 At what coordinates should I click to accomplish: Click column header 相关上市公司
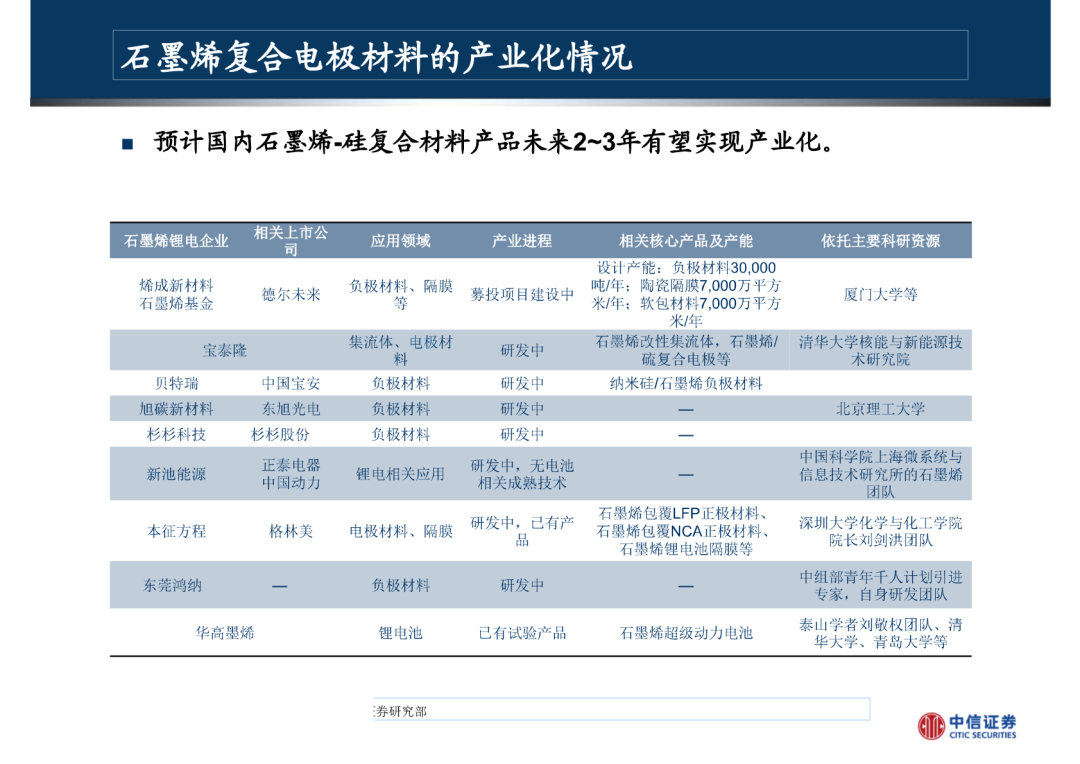click(291, 240)
